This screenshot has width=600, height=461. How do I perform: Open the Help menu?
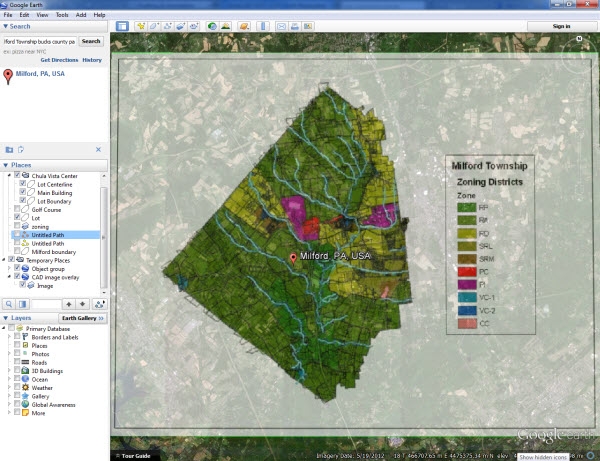click(x=99, y=15)
